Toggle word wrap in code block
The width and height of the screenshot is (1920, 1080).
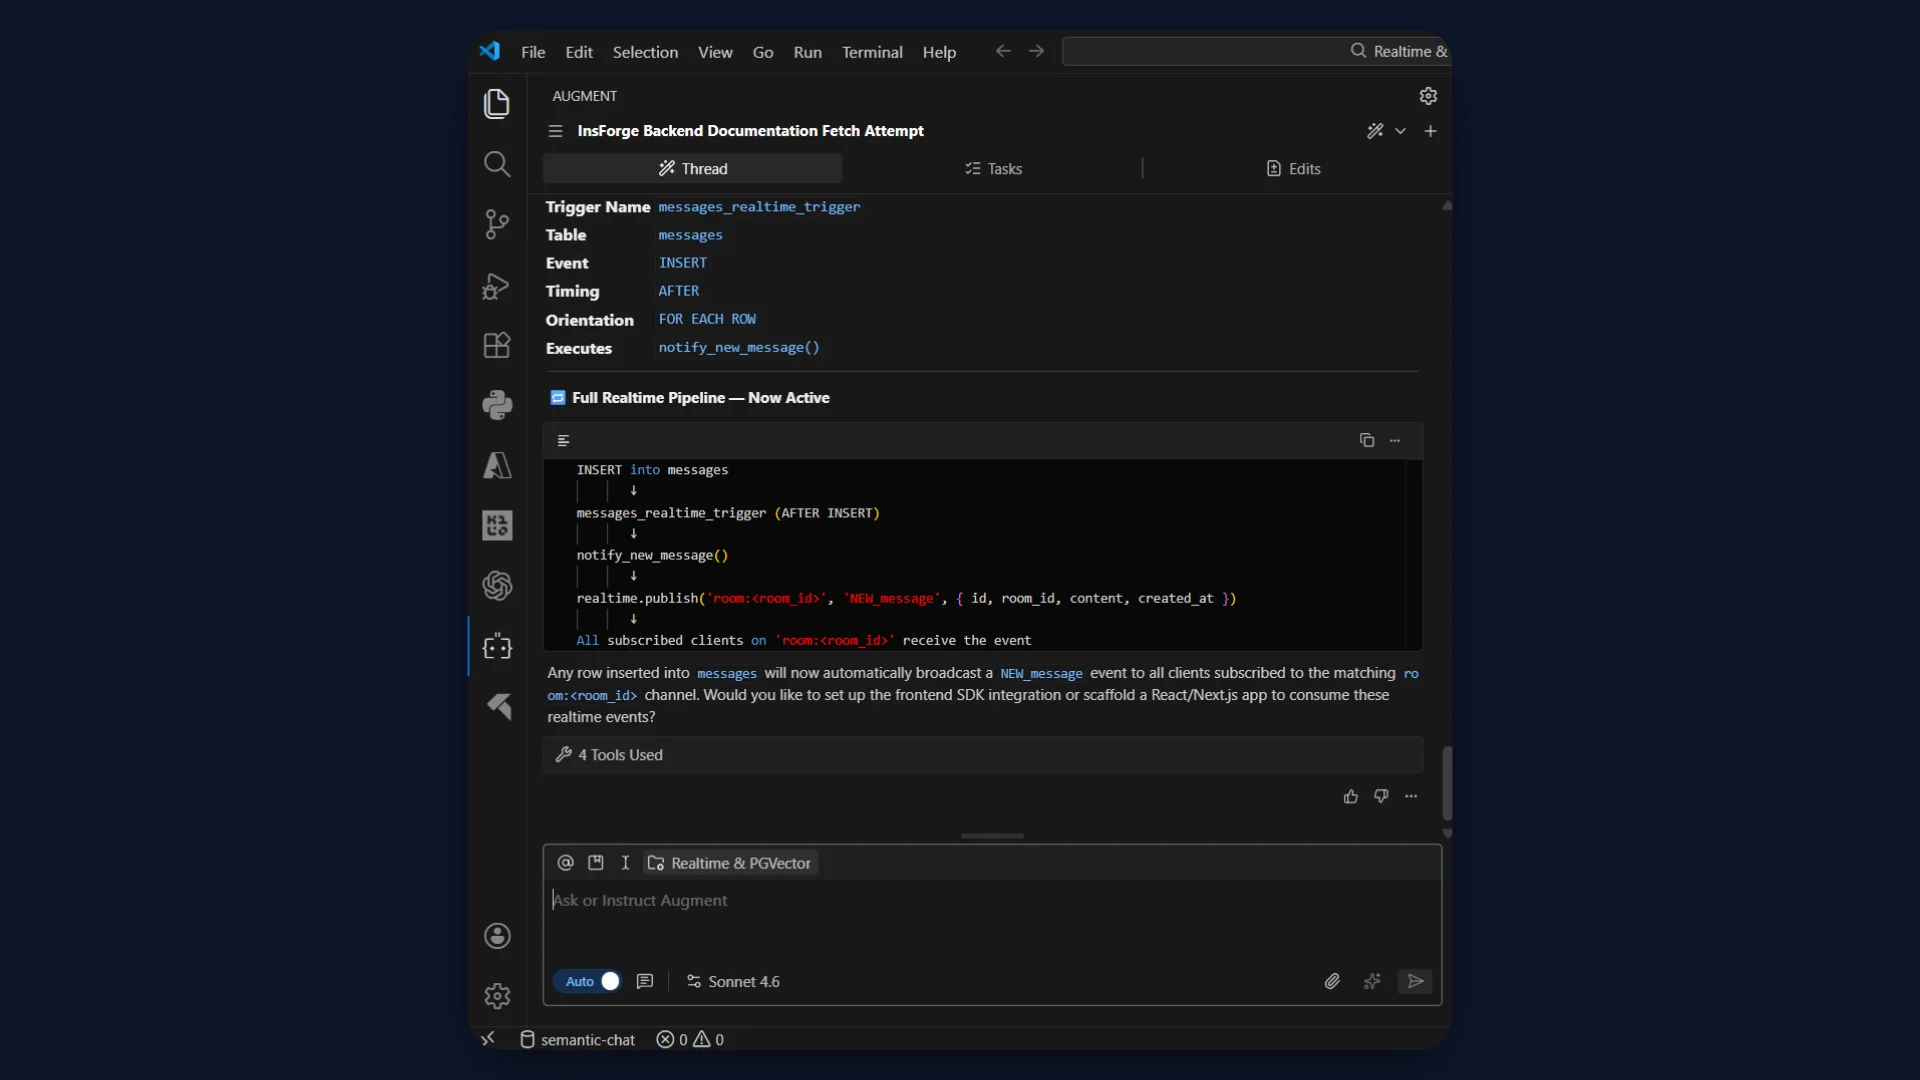(x=564, y=440)
